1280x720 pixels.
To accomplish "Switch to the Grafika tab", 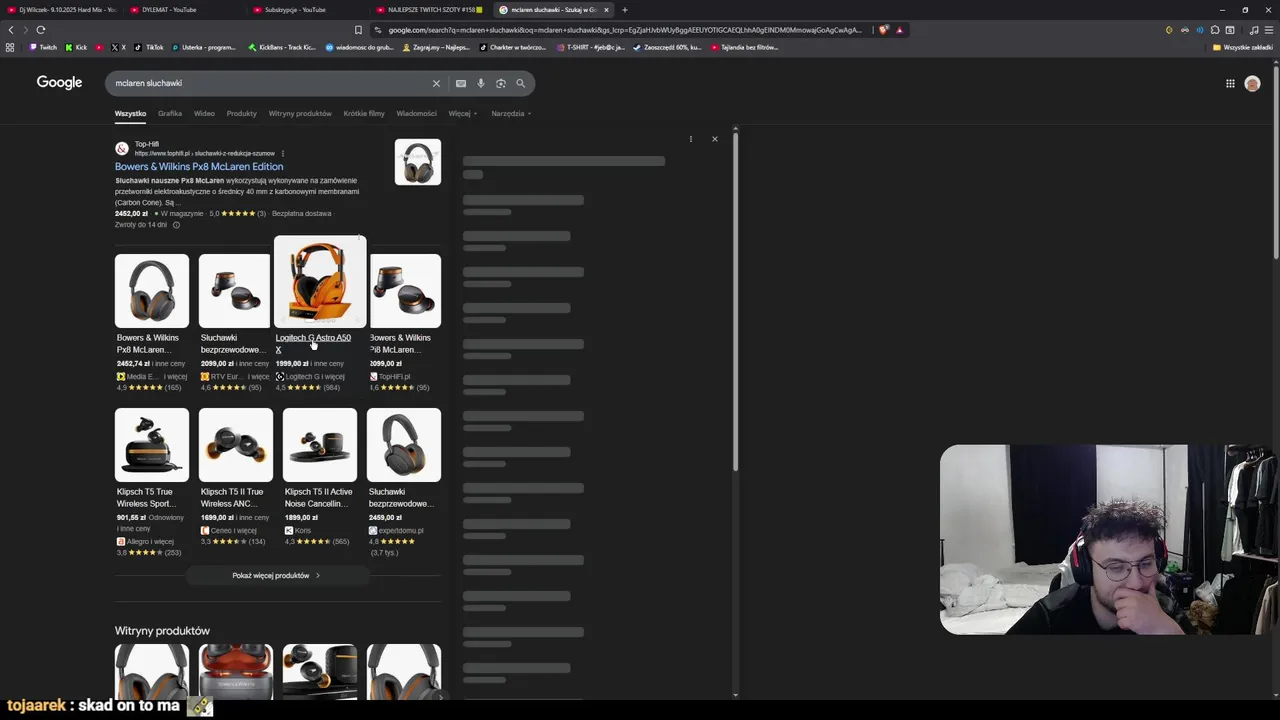I will [x=170, y=113].
